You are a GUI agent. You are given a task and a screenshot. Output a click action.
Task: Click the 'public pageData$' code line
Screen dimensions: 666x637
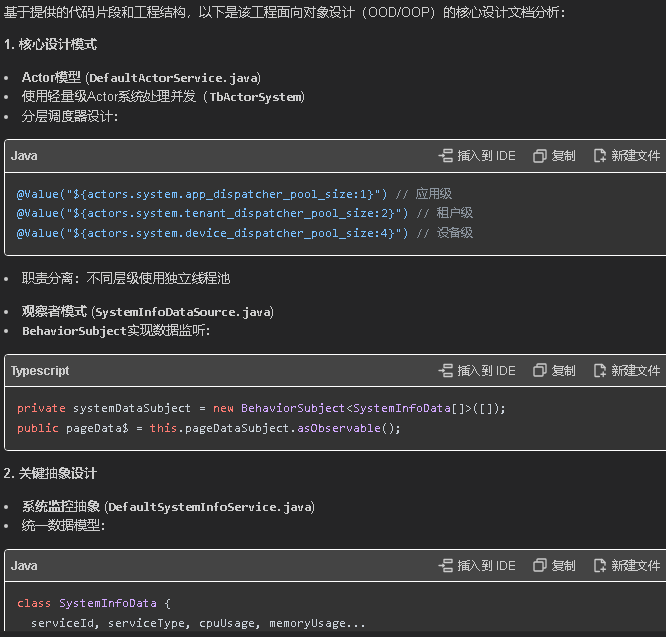point(209,428)
